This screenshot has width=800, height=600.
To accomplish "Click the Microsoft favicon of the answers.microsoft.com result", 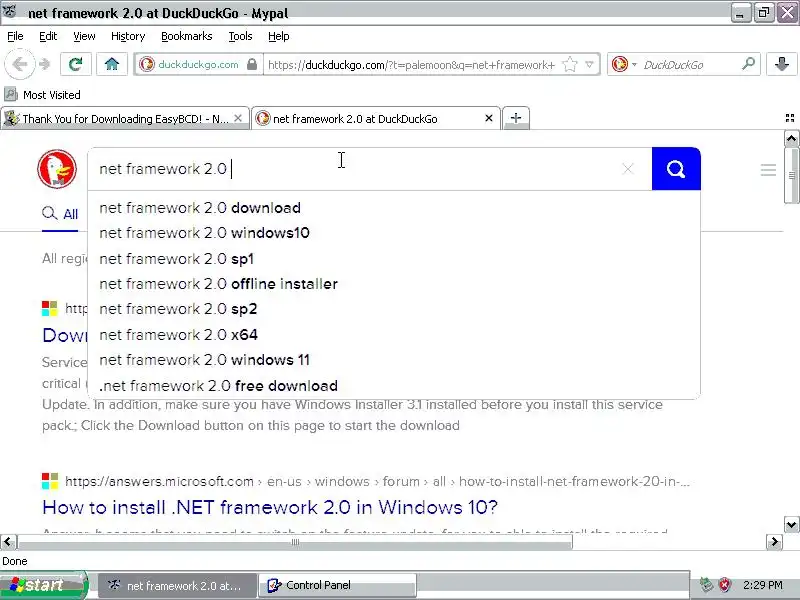I will (50, 481).
